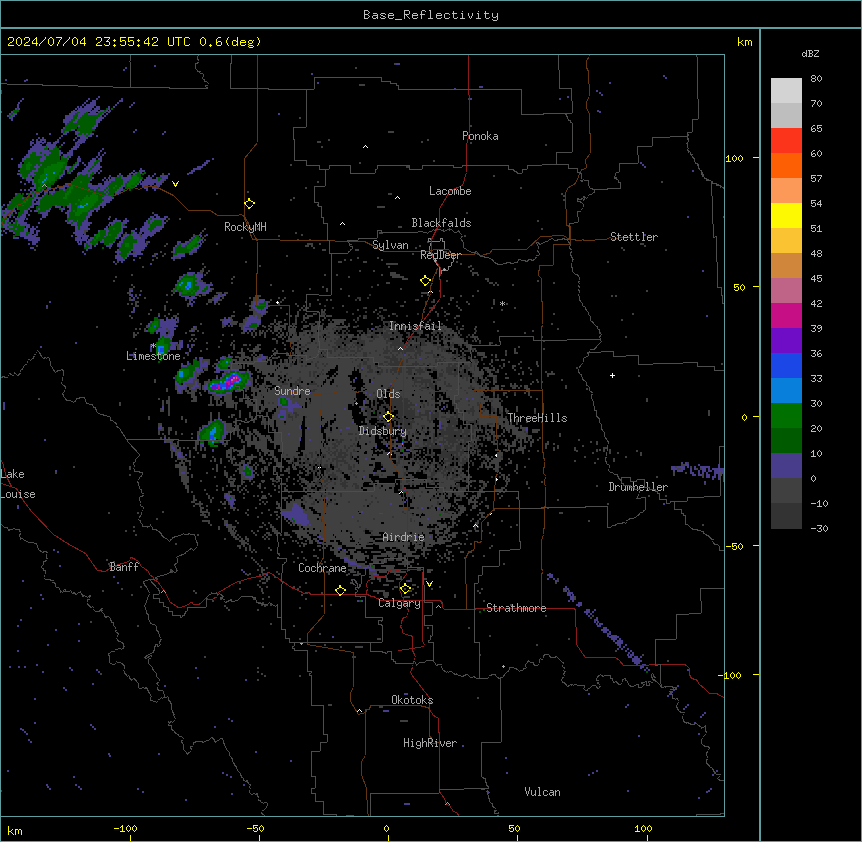Click the Blackfalds city label
862x842 pixels.
441,223
